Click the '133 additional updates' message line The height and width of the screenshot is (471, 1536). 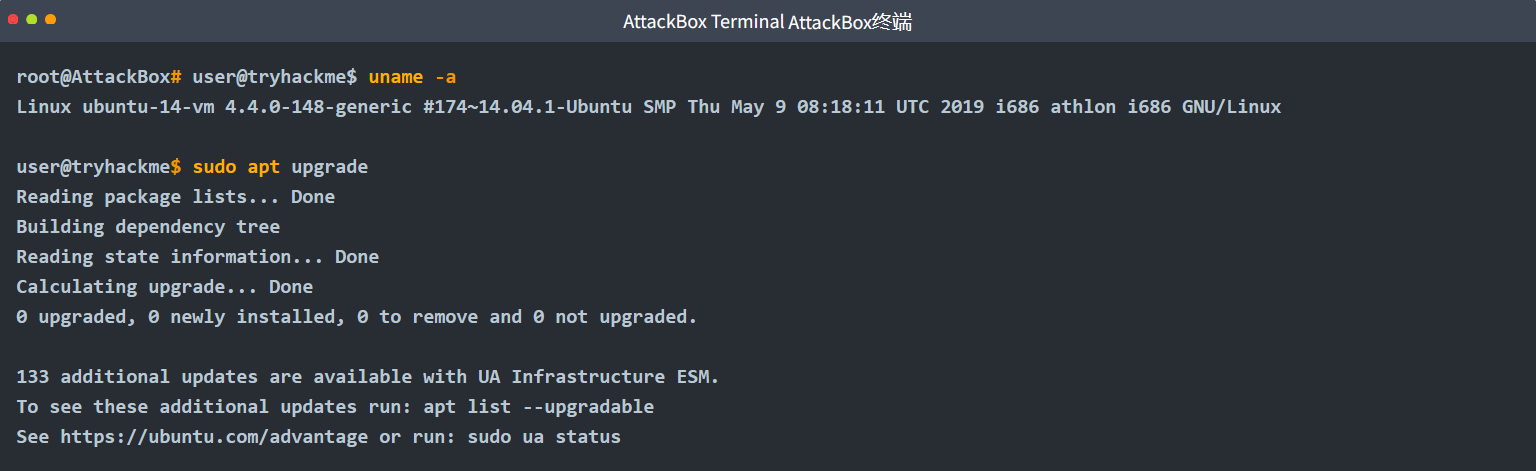(367, 377)
